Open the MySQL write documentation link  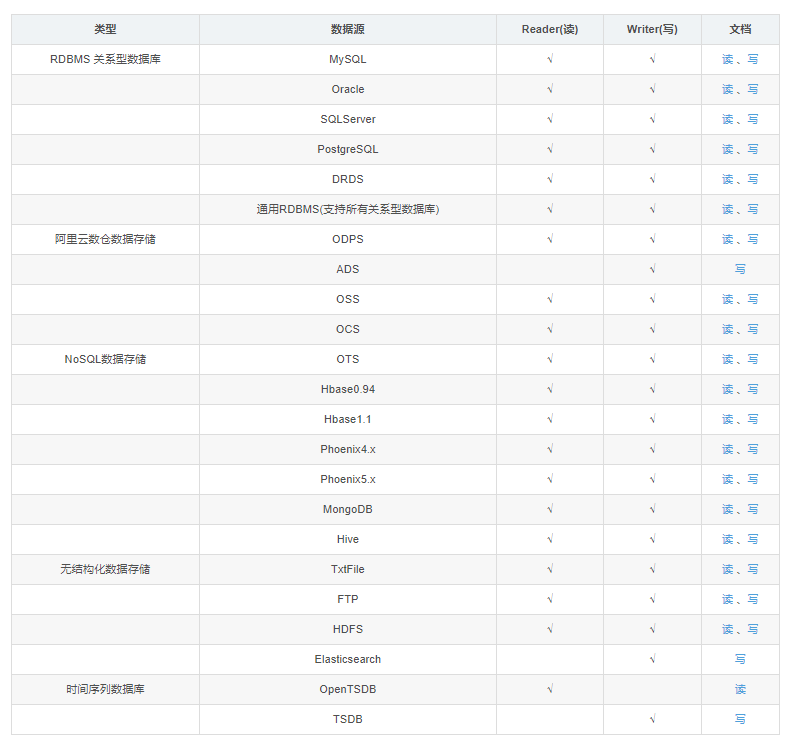(753, 59)
